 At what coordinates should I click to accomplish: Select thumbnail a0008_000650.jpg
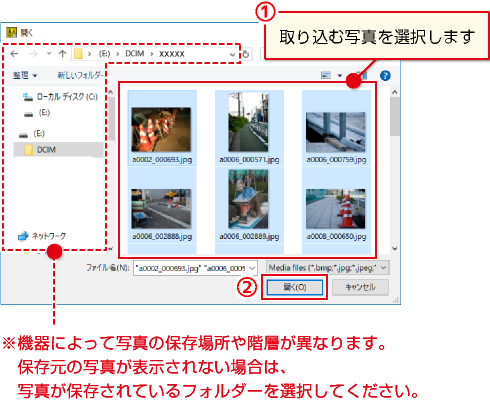tap(336, 205)
